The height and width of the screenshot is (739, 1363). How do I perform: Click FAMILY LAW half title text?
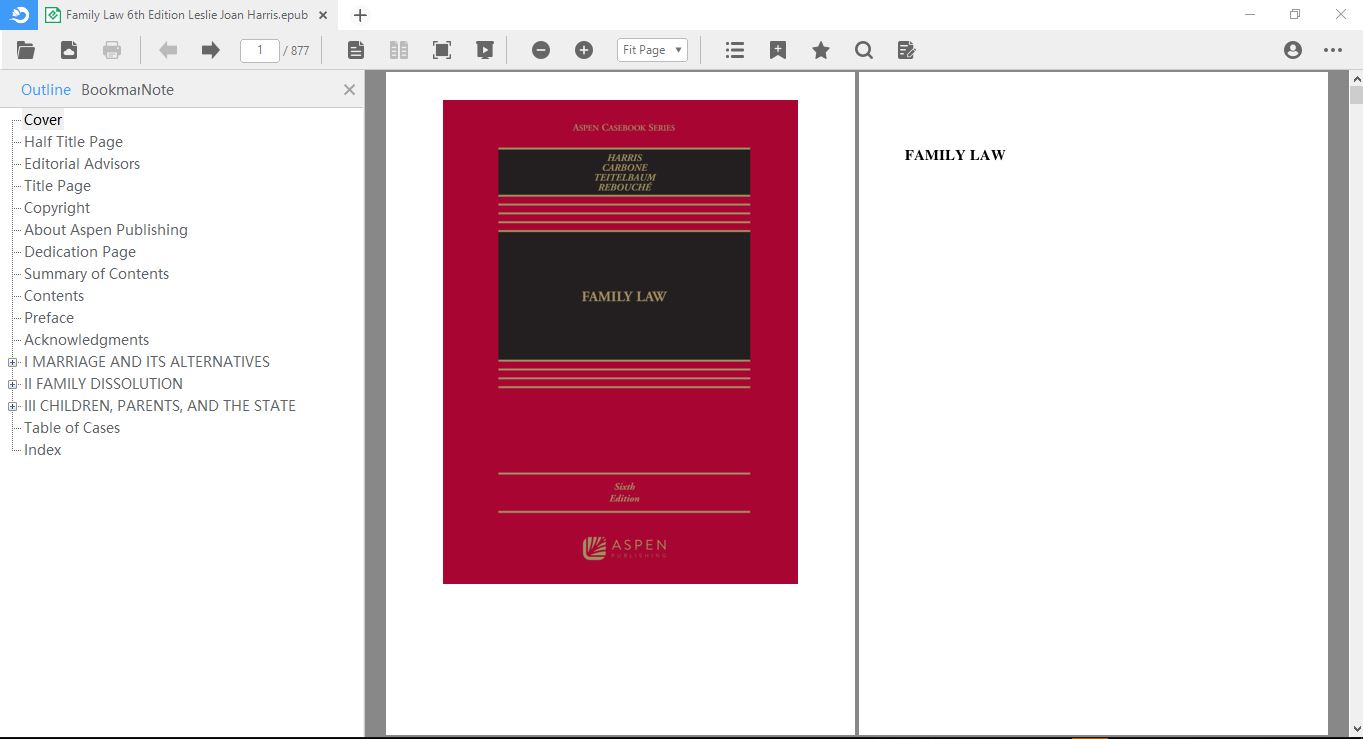point(955,155)
